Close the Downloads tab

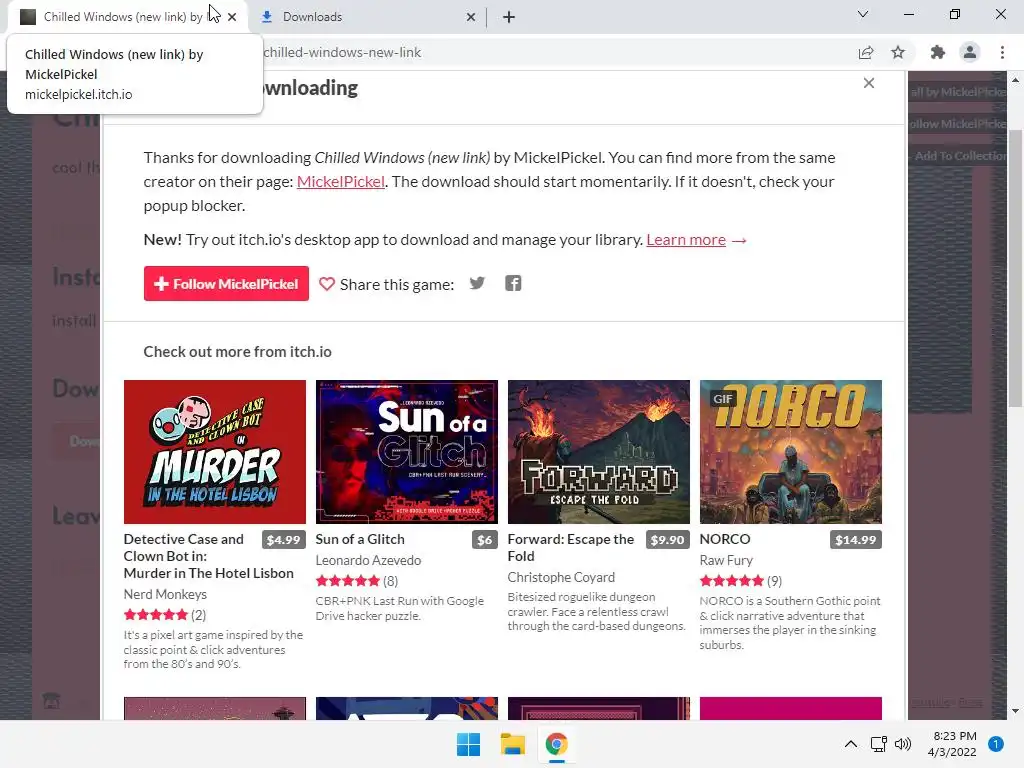click(x=471, y=17)
